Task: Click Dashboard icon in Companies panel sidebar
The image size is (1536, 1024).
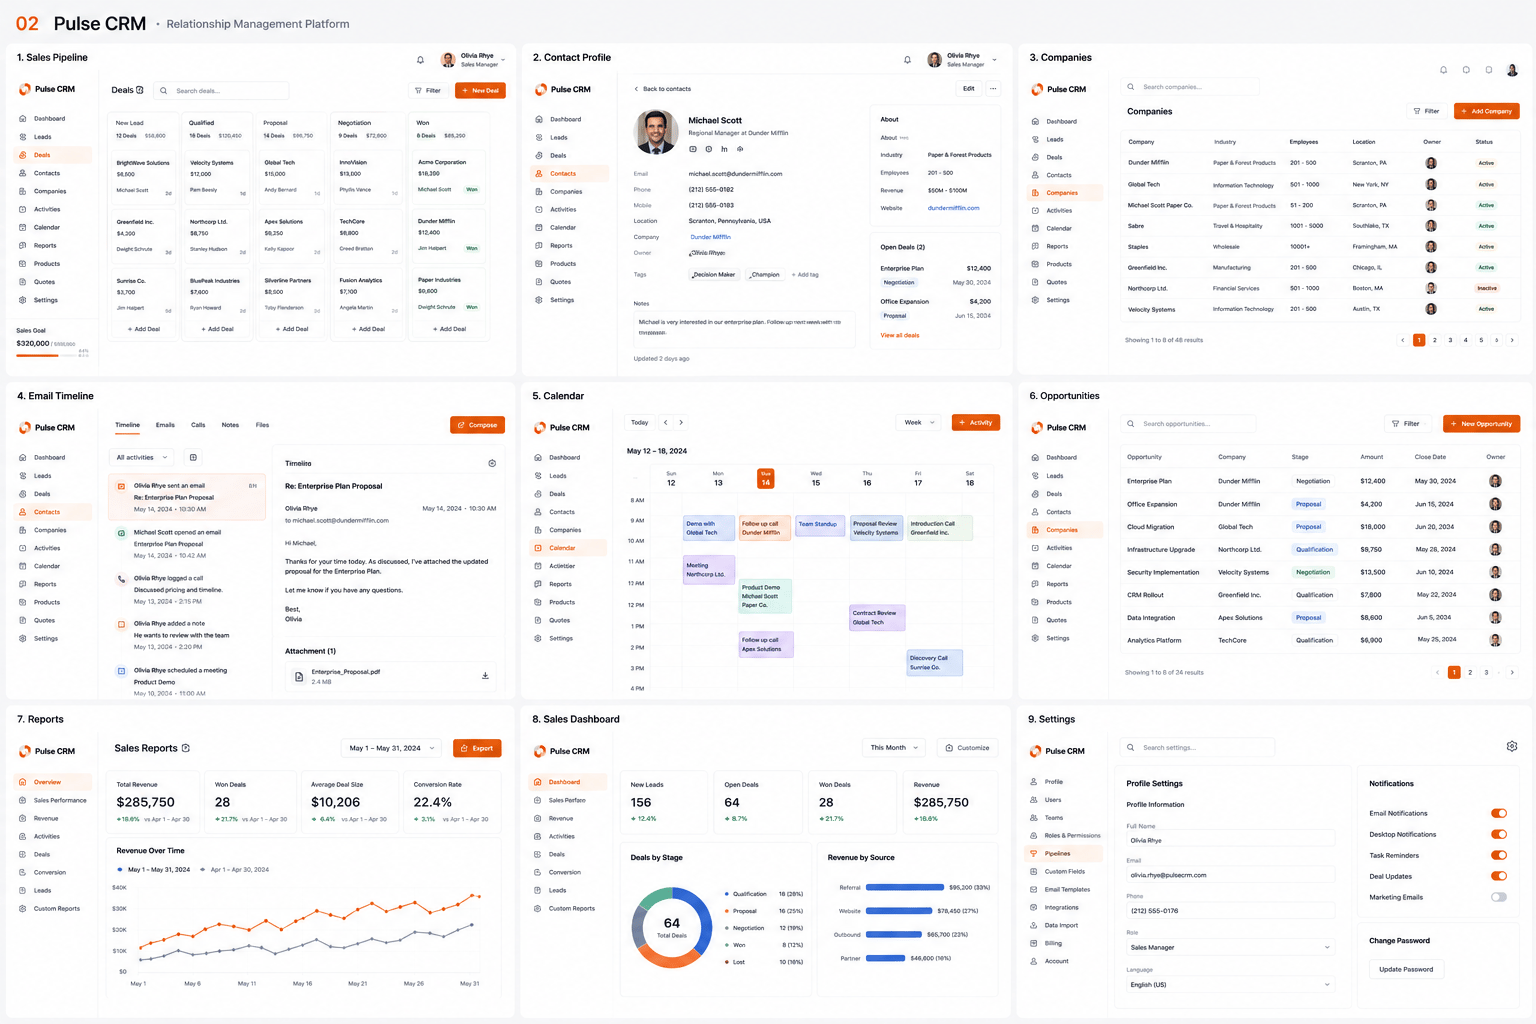Action: tap(1036, 122)
